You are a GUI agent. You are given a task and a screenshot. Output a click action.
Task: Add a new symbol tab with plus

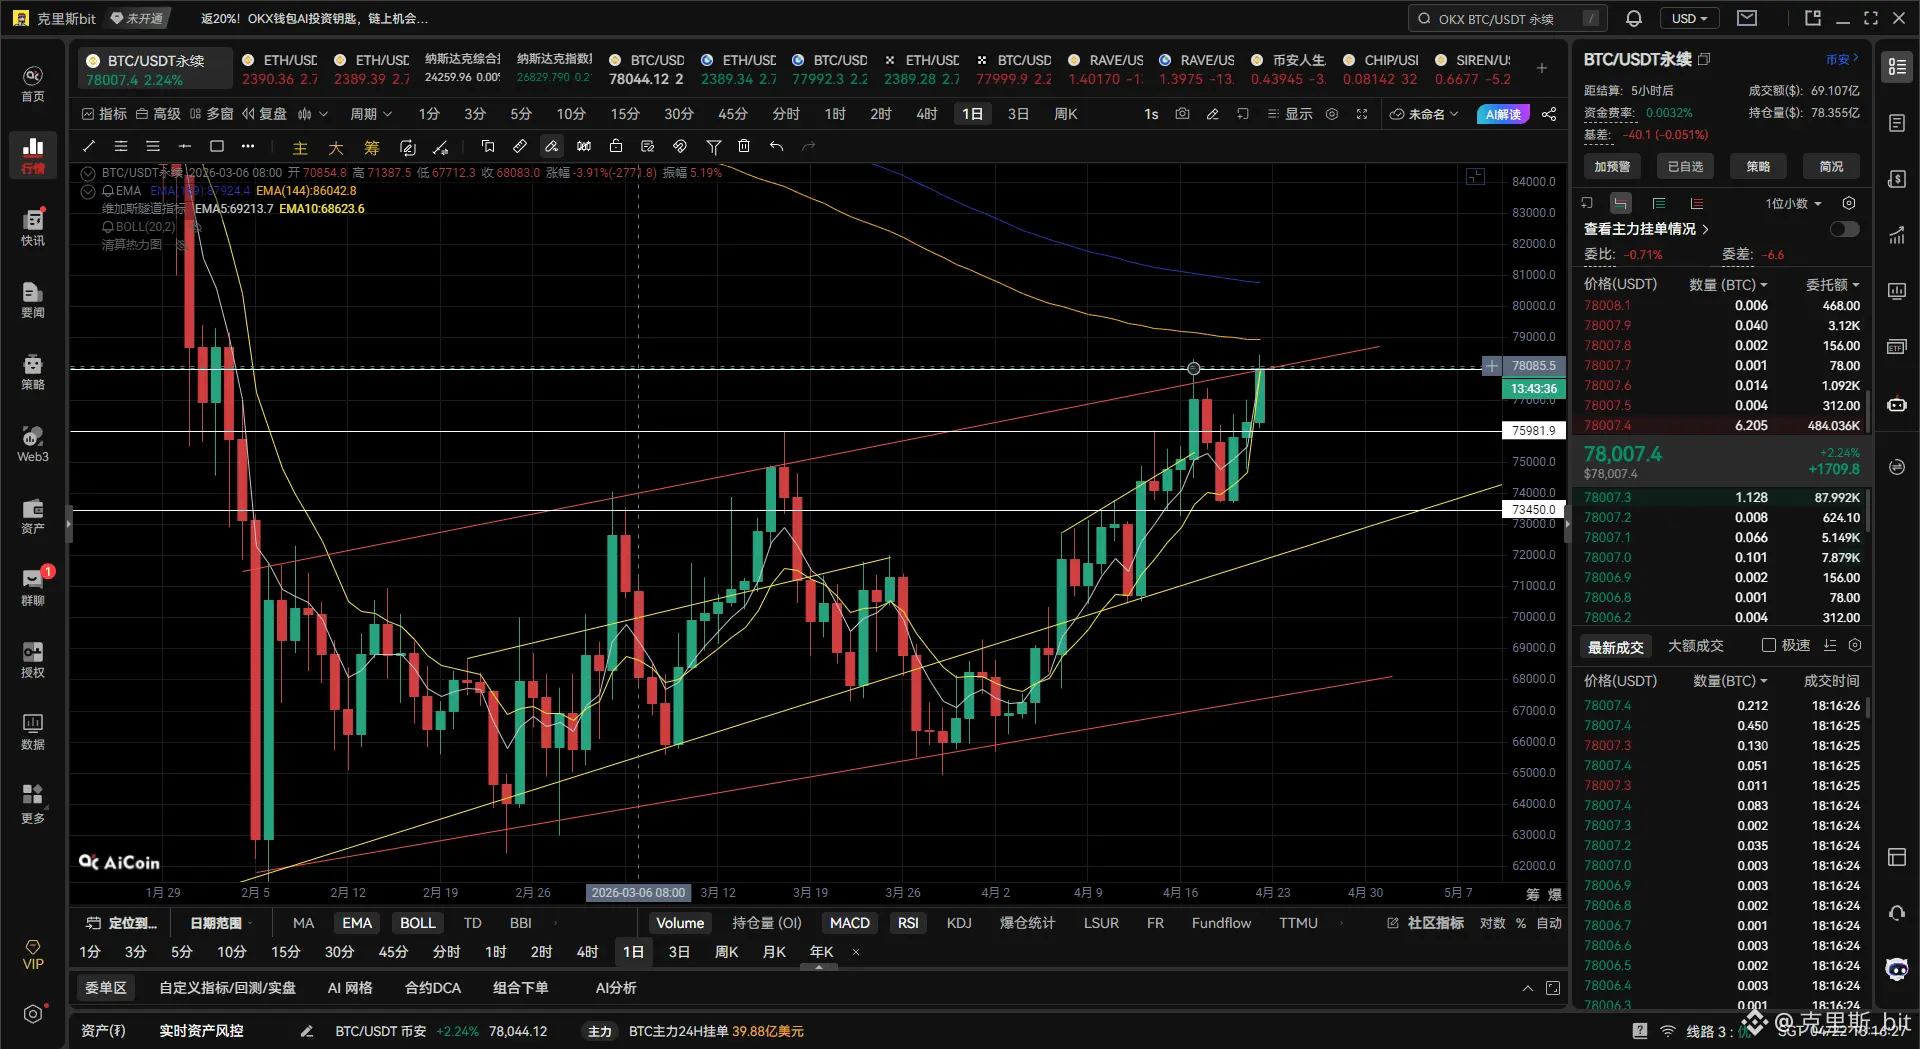[x=1542, y=68]
